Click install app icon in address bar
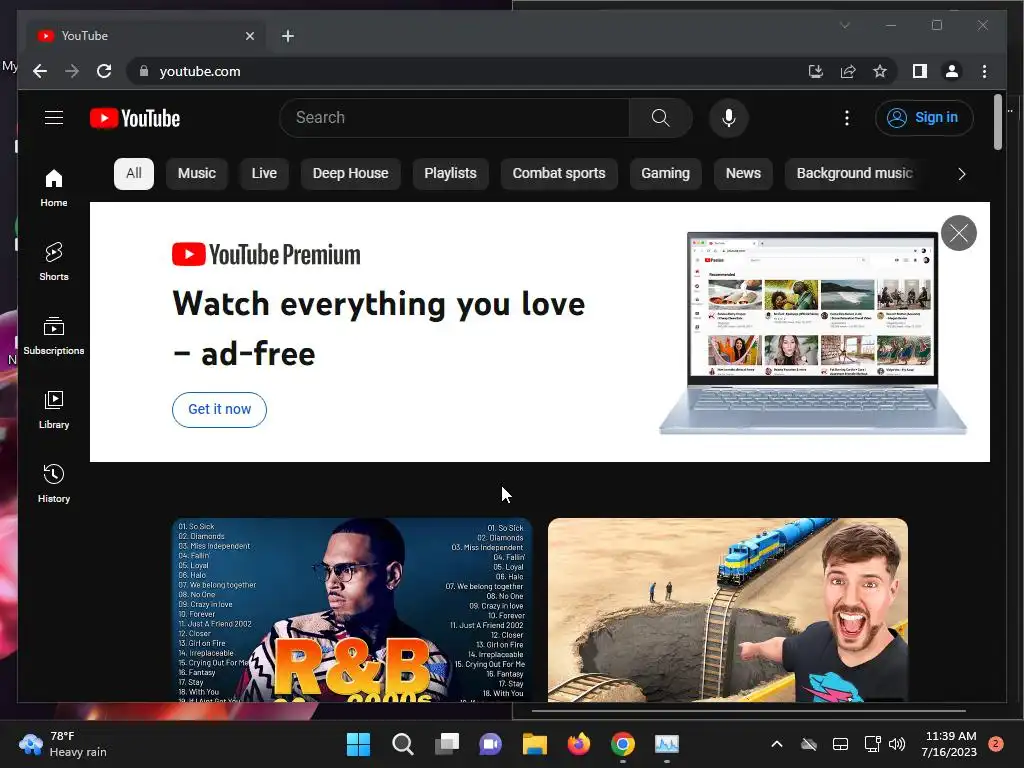Viewport: 1024px width, 768px height. [816, 71]
